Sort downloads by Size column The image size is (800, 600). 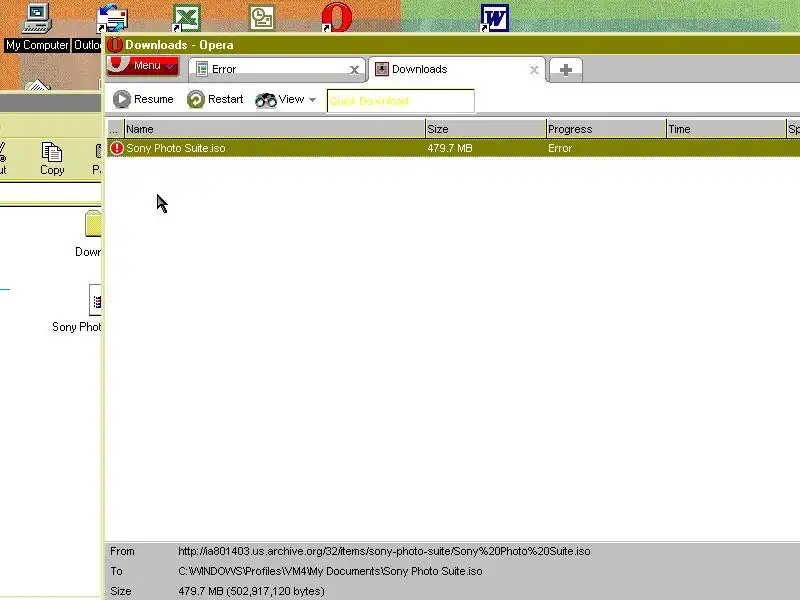485,129
